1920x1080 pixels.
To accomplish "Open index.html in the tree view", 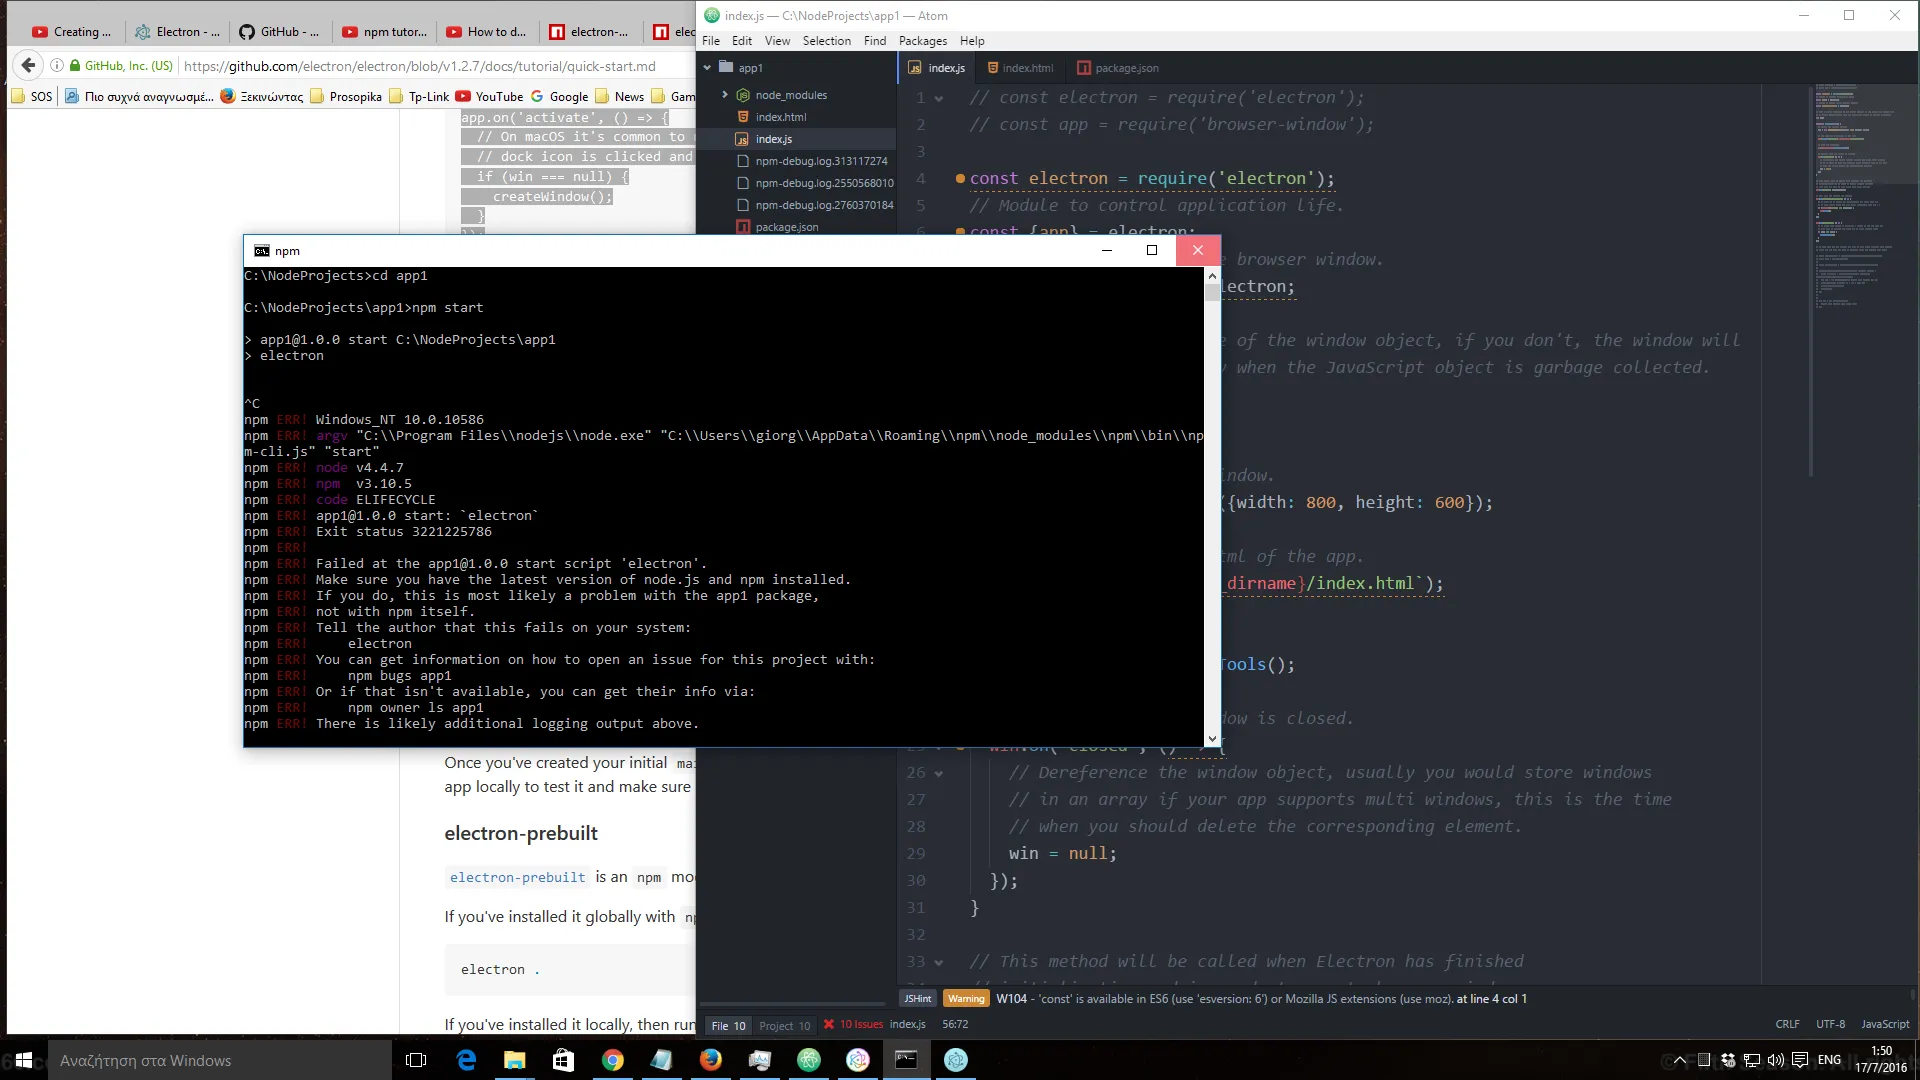I will [x=780, y=117].
